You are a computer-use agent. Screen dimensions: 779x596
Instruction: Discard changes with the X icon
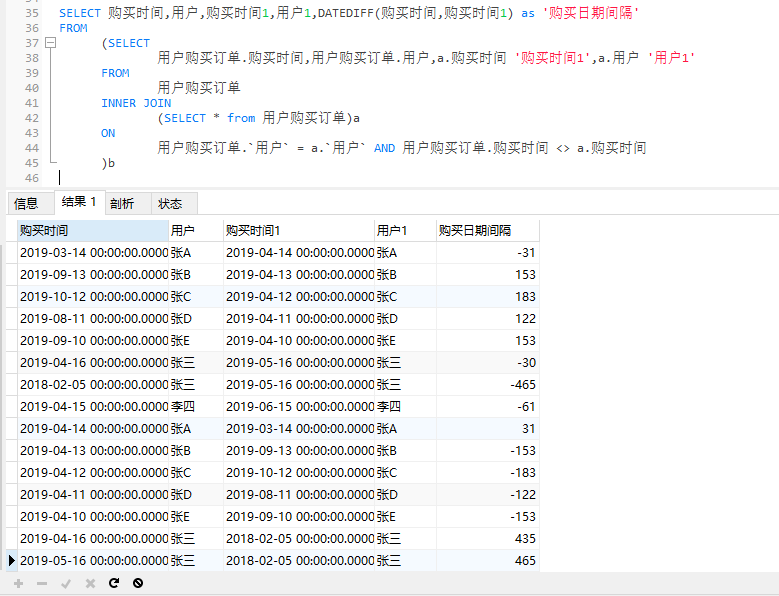tap(90, 583)
